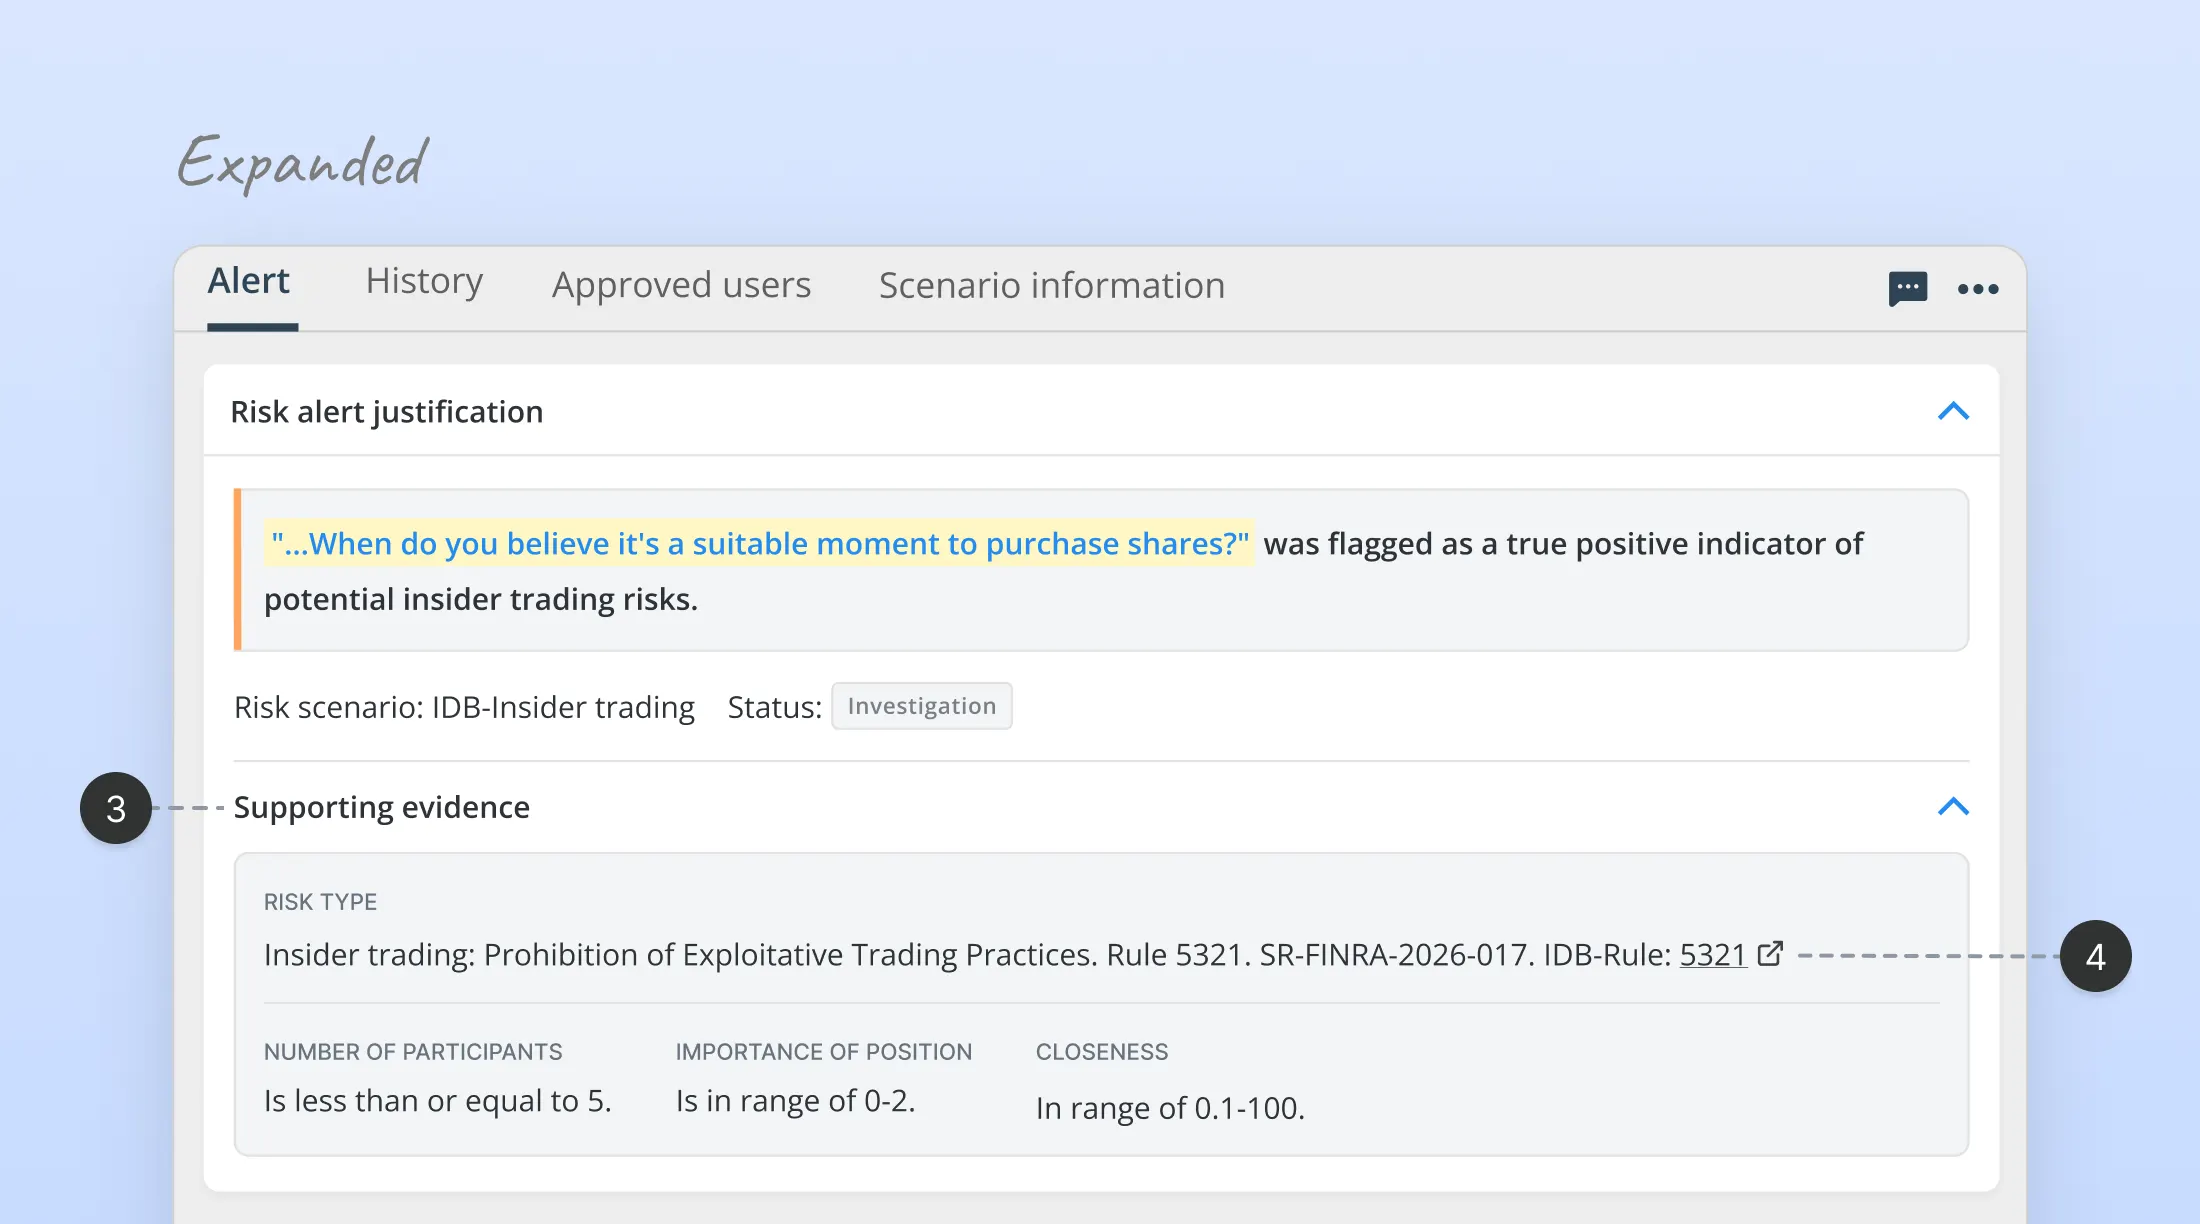
Task: Open the more options ellipsis menu
Action: point(1978,289)
